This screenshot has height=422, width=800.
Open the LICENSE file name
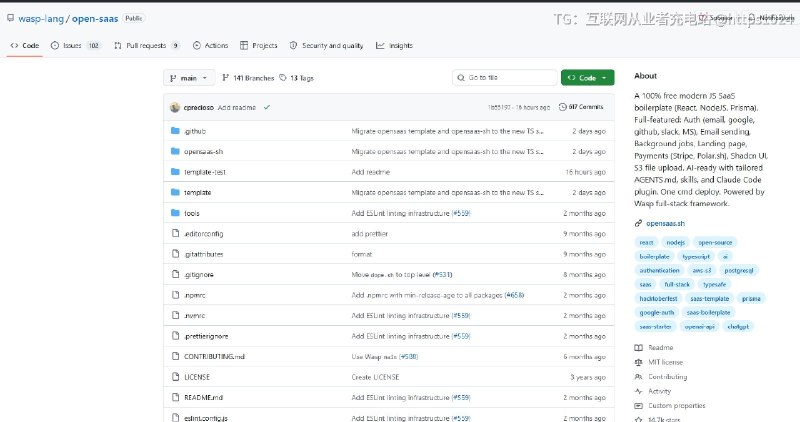coord(197,377)
